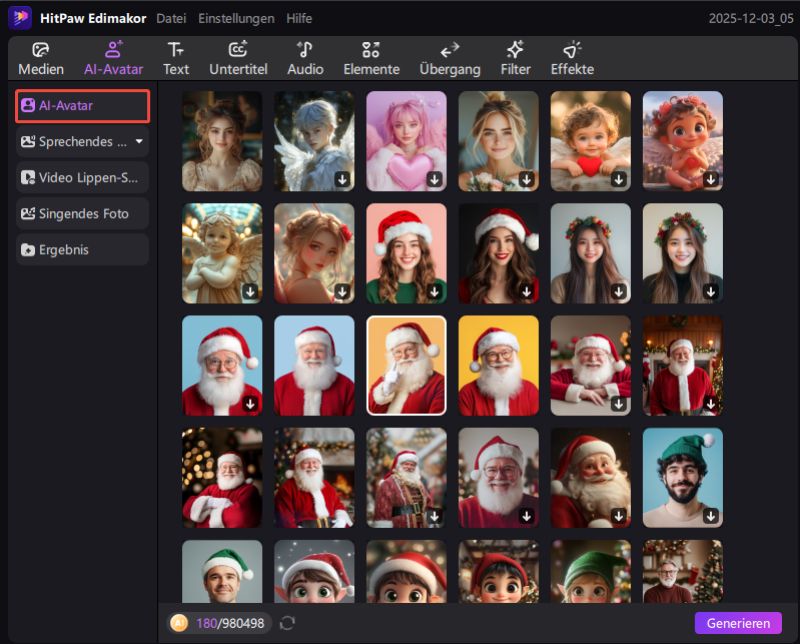The width and height of the screenshot is (800, 644).
Task: Open the Filter panel
Action: [x=515, y=57]
